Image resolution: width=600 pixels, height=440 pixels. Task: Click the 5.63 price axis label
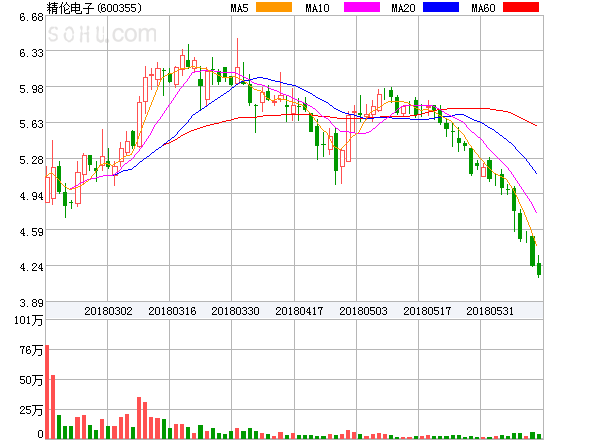[x=31, y=124]
